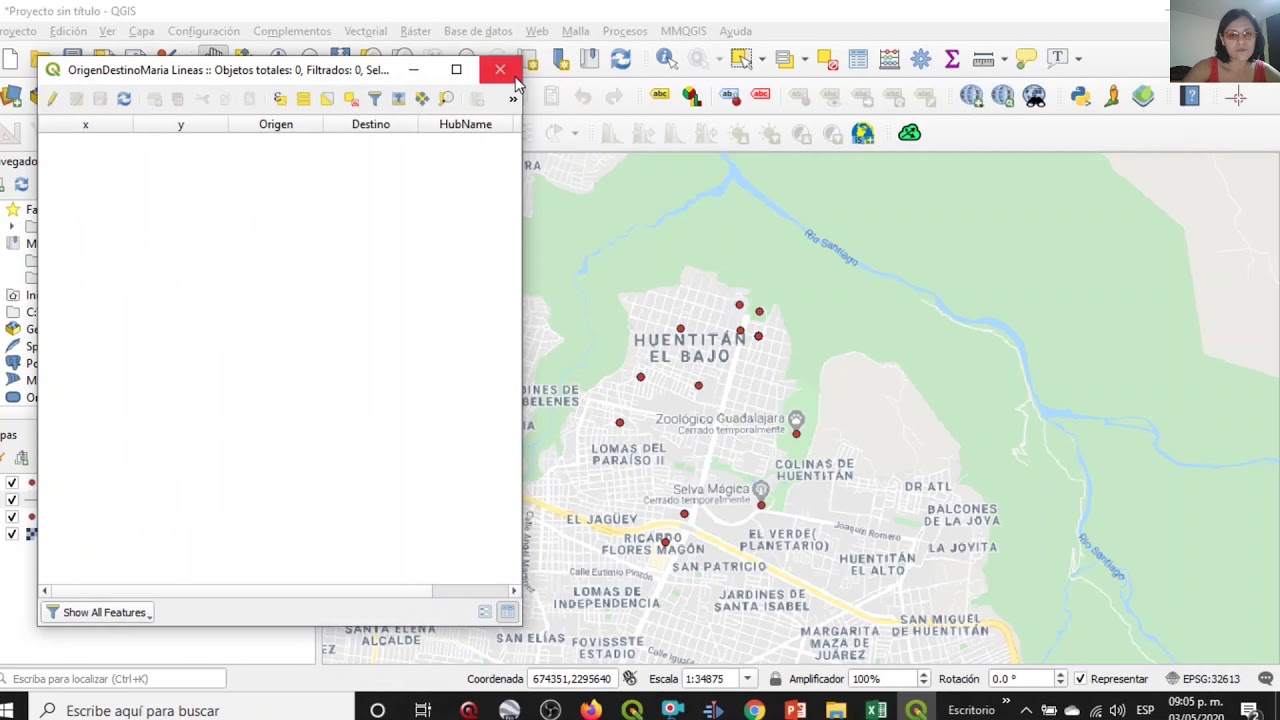
Task: Click the MMQGIS green cloud plugin icon
Action: point(909,133)
